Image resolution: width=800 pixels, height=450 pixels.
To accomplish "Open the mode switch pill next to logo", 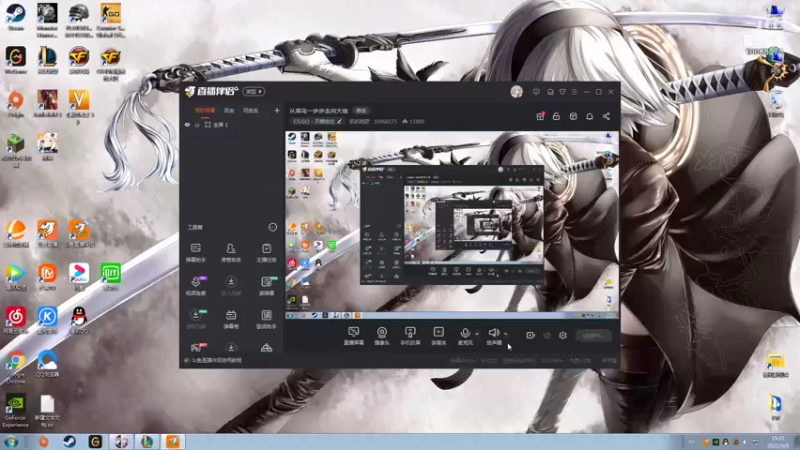I will coord(254,92).
